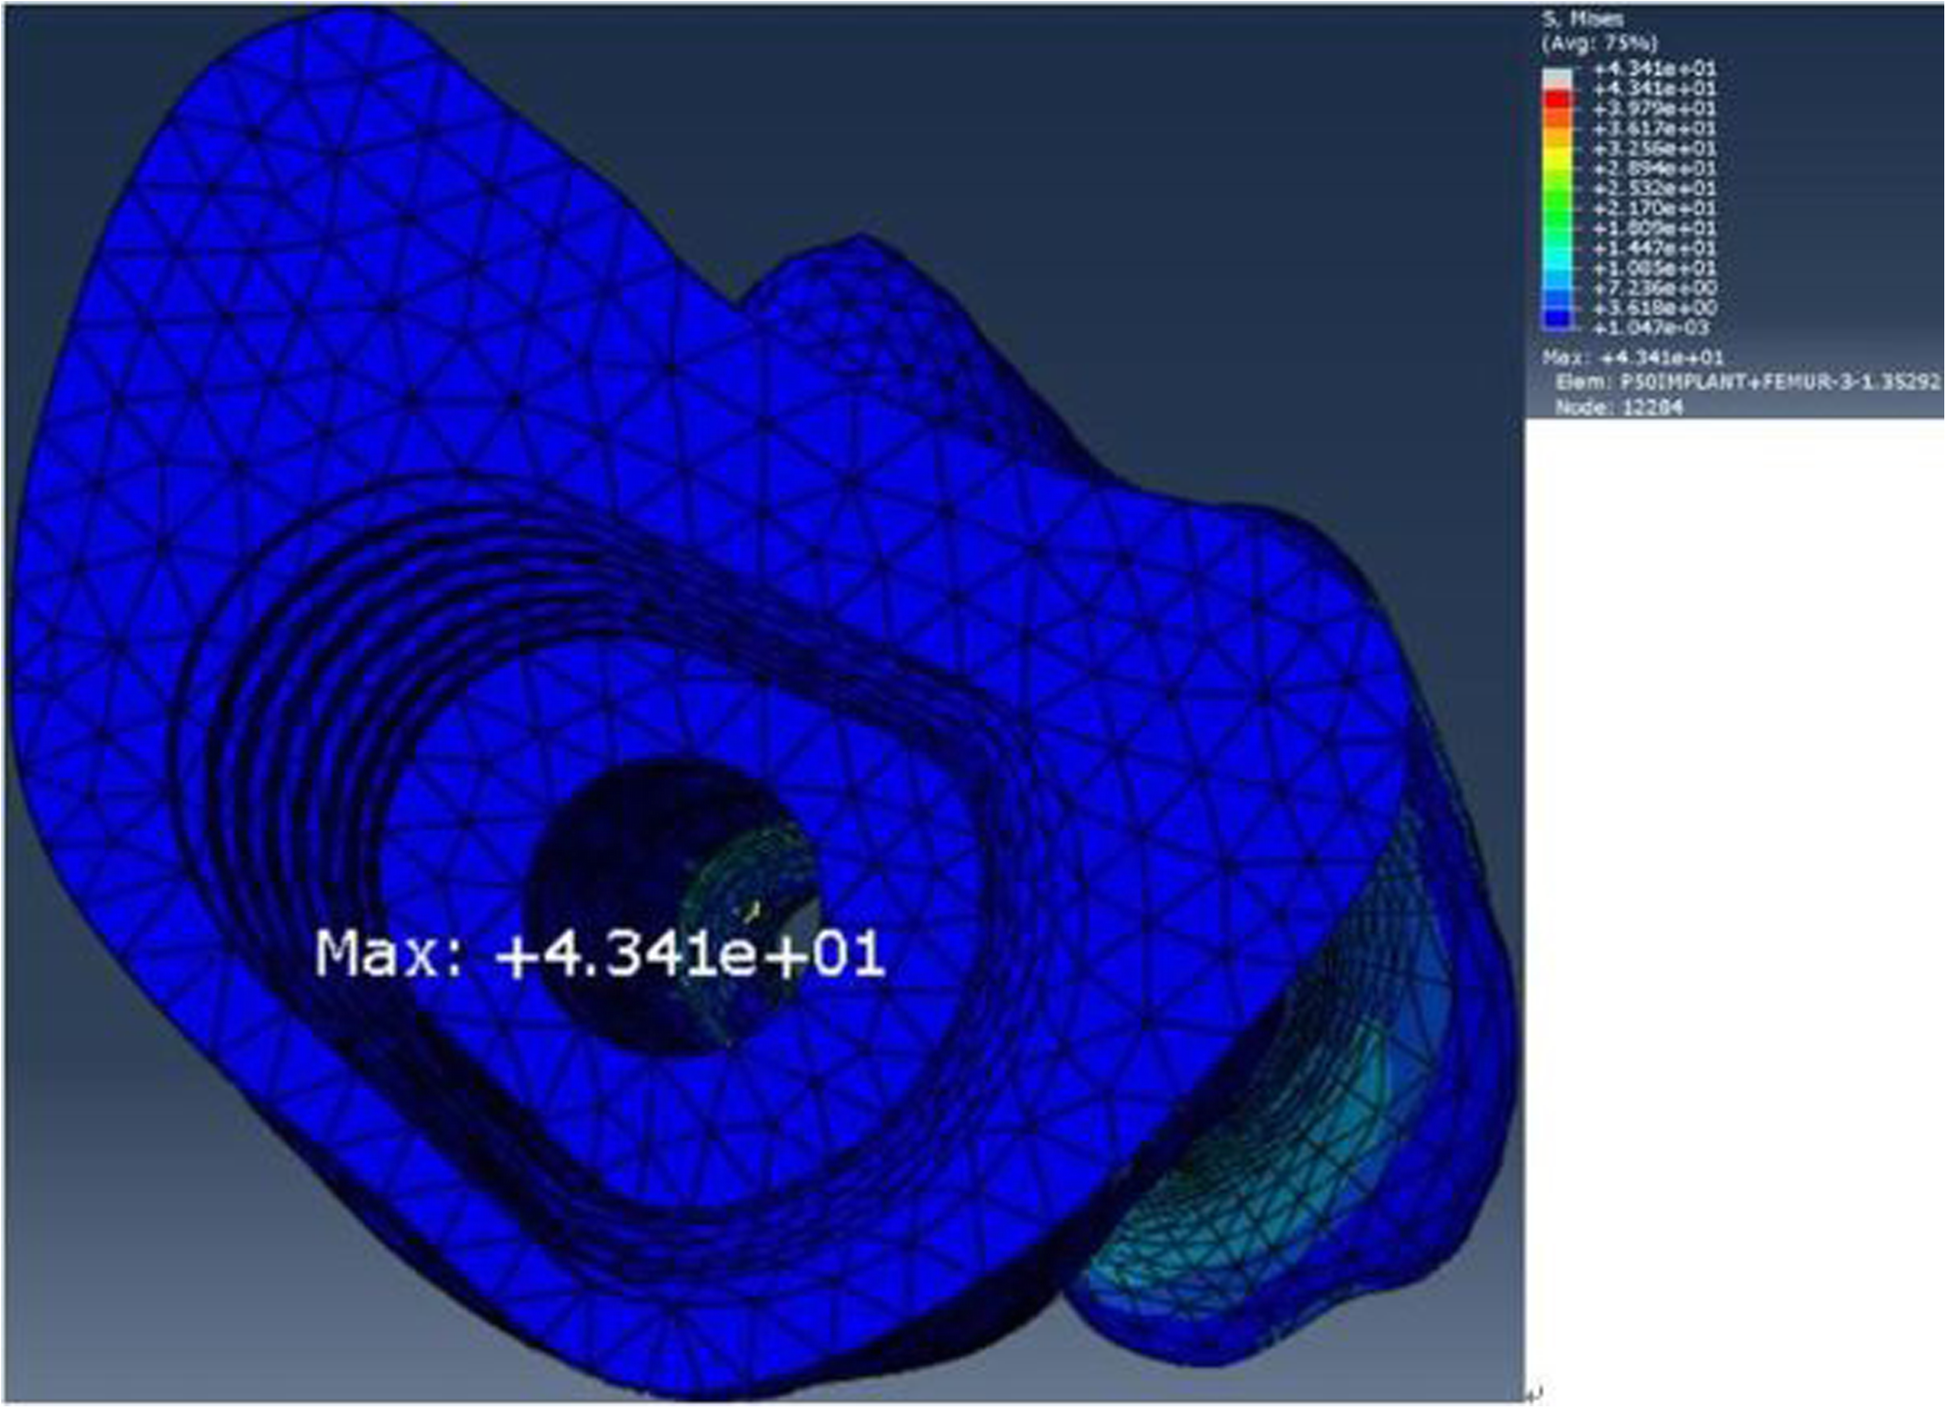Click the legend value +1.085e+01
This screenshot has width=1946, height=1408.
coord(1654,268)
